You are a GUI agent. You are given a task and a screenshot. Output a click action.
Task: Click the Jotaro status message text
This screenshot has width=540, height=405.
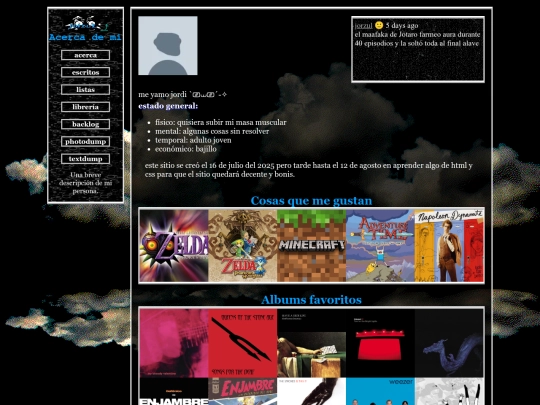pyautogui.click(x=417, y=39)
